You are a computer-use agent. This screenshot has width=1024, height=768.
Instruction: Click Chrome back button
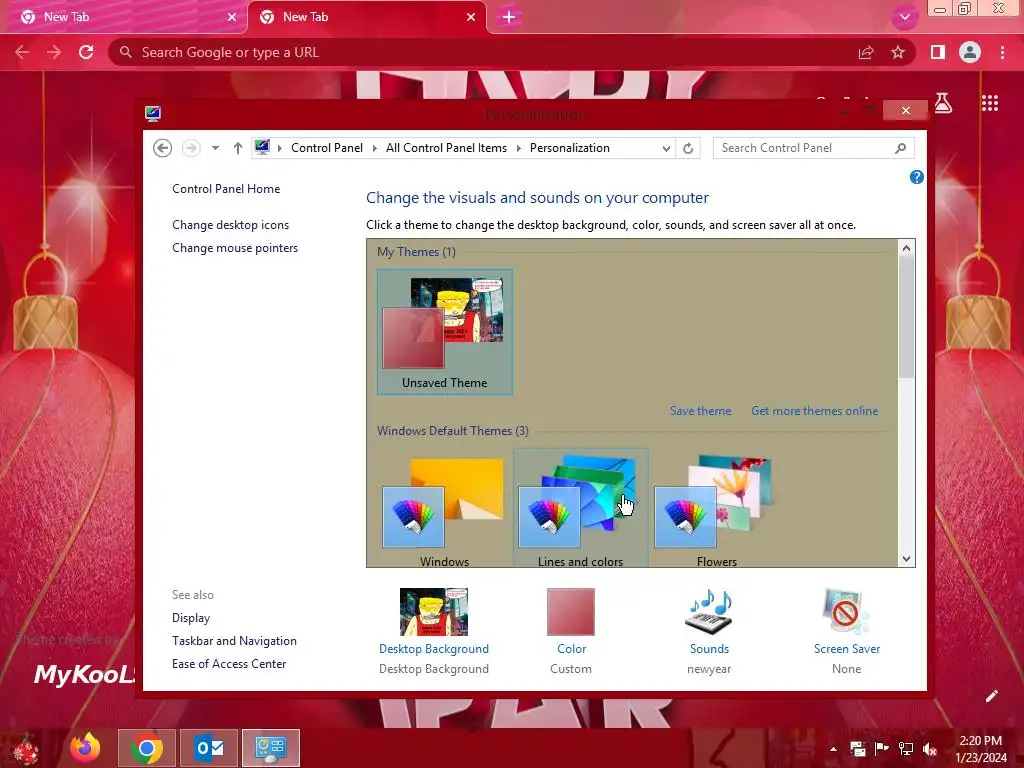pos(22,52)
